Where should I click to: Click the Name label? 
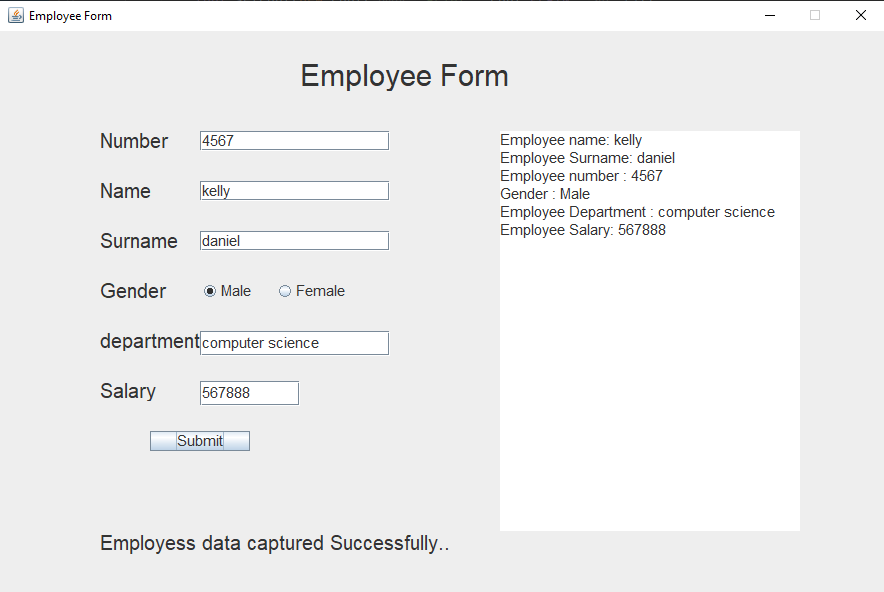tap(125, 191)
